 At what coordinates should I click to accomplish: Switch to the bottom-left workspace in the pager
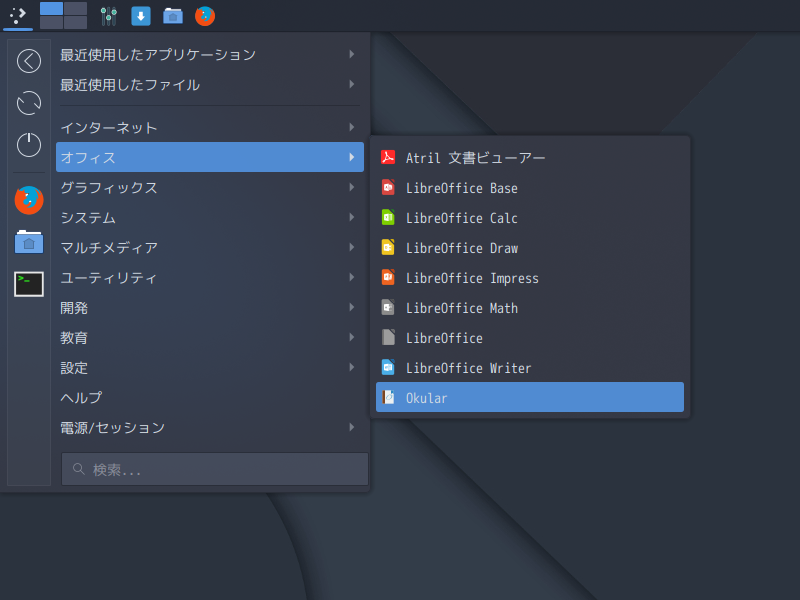(x=52, y=22)
